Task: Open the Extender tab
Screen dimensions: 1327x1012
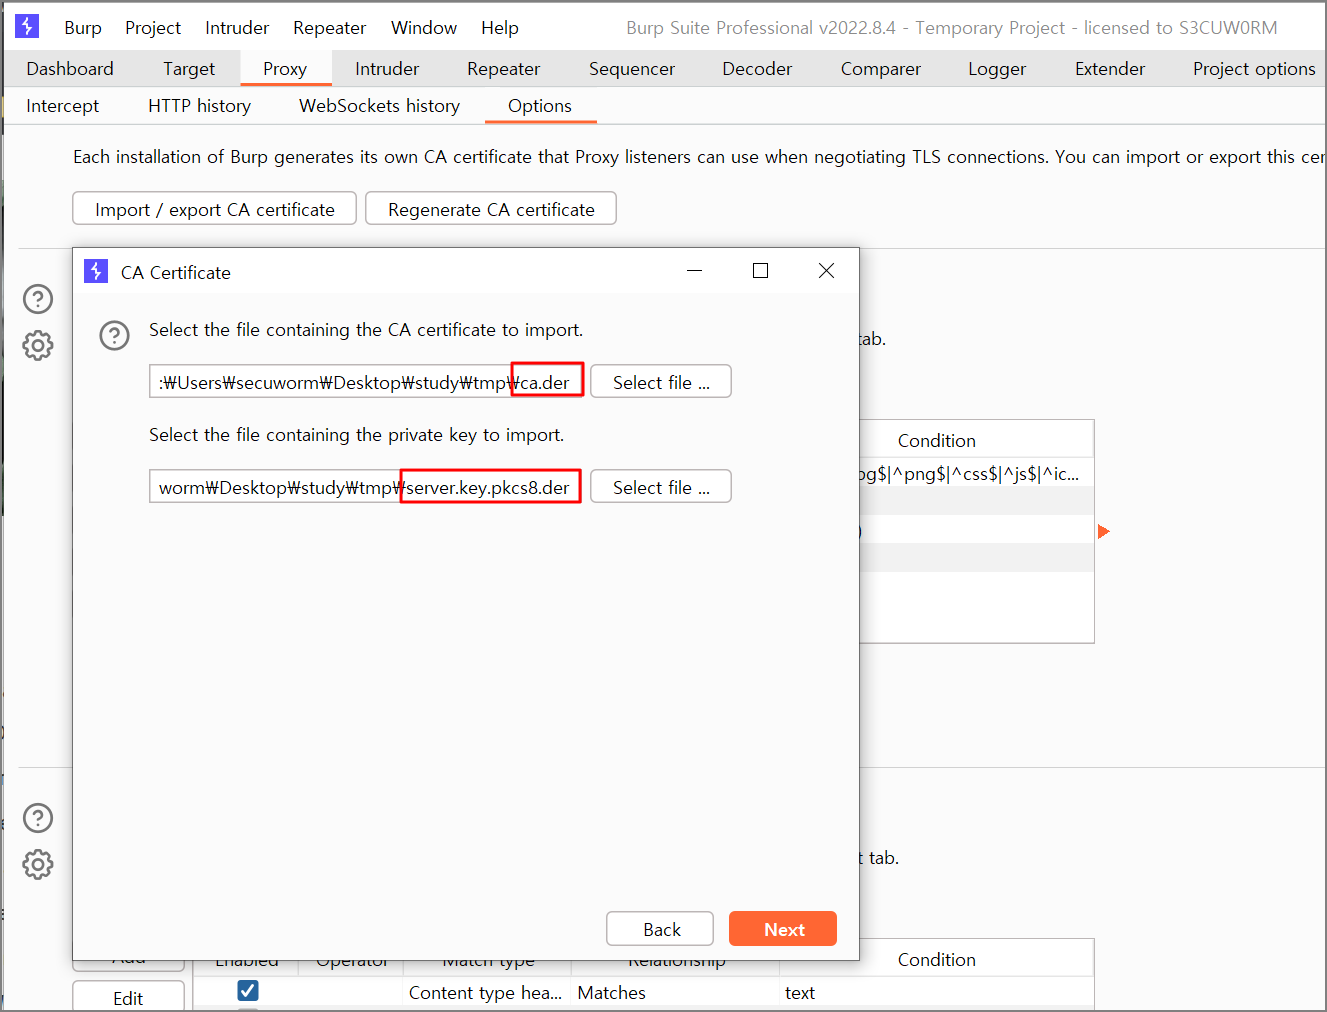Action: 1110,69
